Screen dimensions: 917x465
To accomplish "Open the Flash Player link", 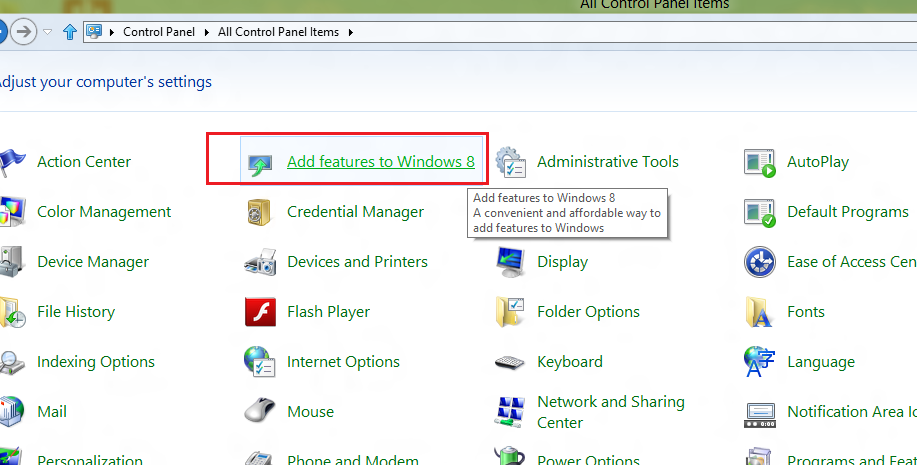I will [329, 312].
